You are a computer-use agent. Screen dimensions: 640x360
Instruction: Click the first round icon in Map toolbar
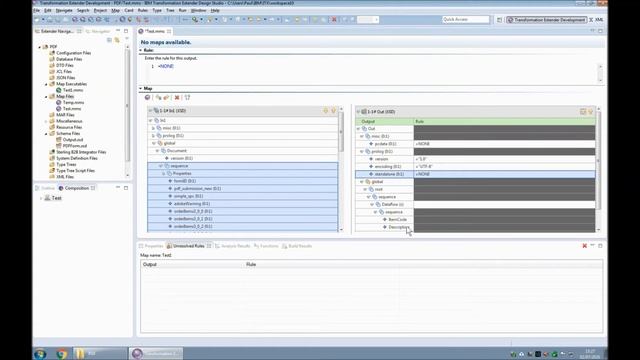147,98
